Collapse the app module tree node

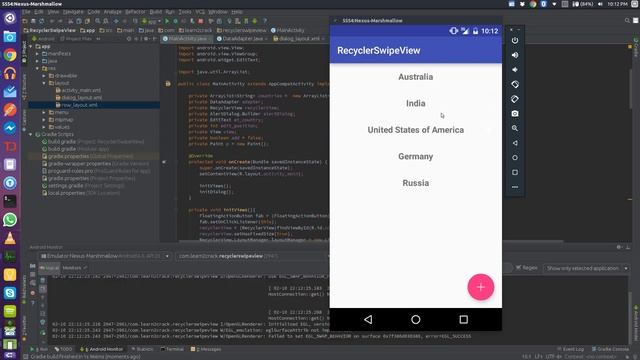click(31, 47)
